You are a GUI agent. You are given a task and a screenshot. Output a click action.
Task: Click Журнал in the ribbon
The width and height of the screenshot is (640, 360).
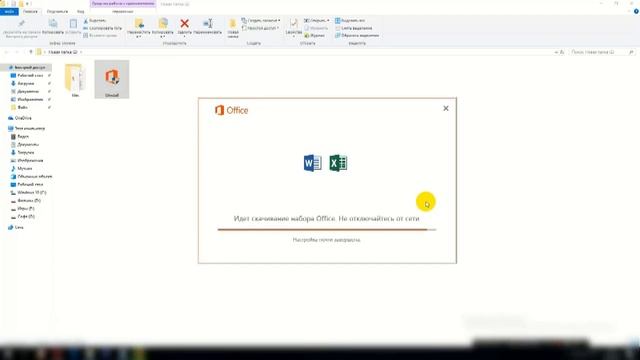315,36
